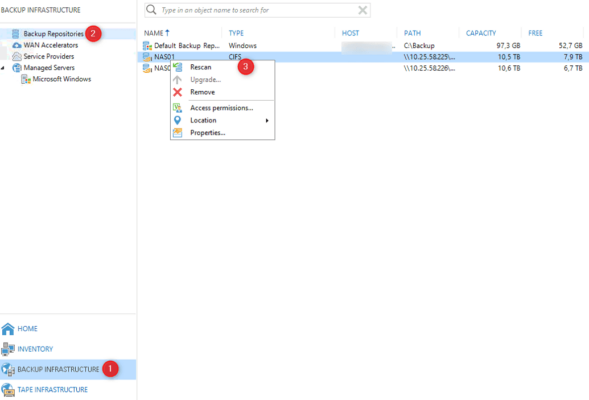Image resolution: width=589 pixels, height=400 pixels.
Task: Sort by the CAPACITY column header
Action: pyautogui.click(x=481, y=33)
